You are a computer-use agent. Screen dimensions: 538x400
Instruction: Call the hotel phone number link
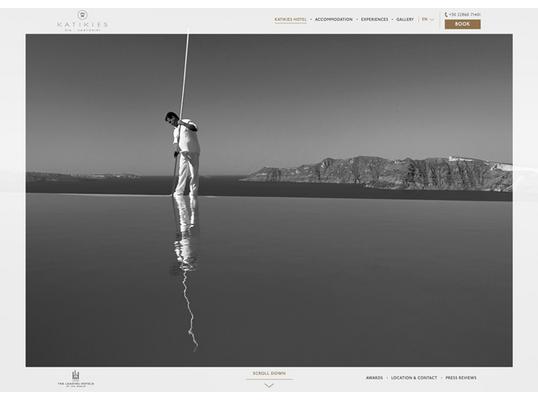(x=464, y=14)
